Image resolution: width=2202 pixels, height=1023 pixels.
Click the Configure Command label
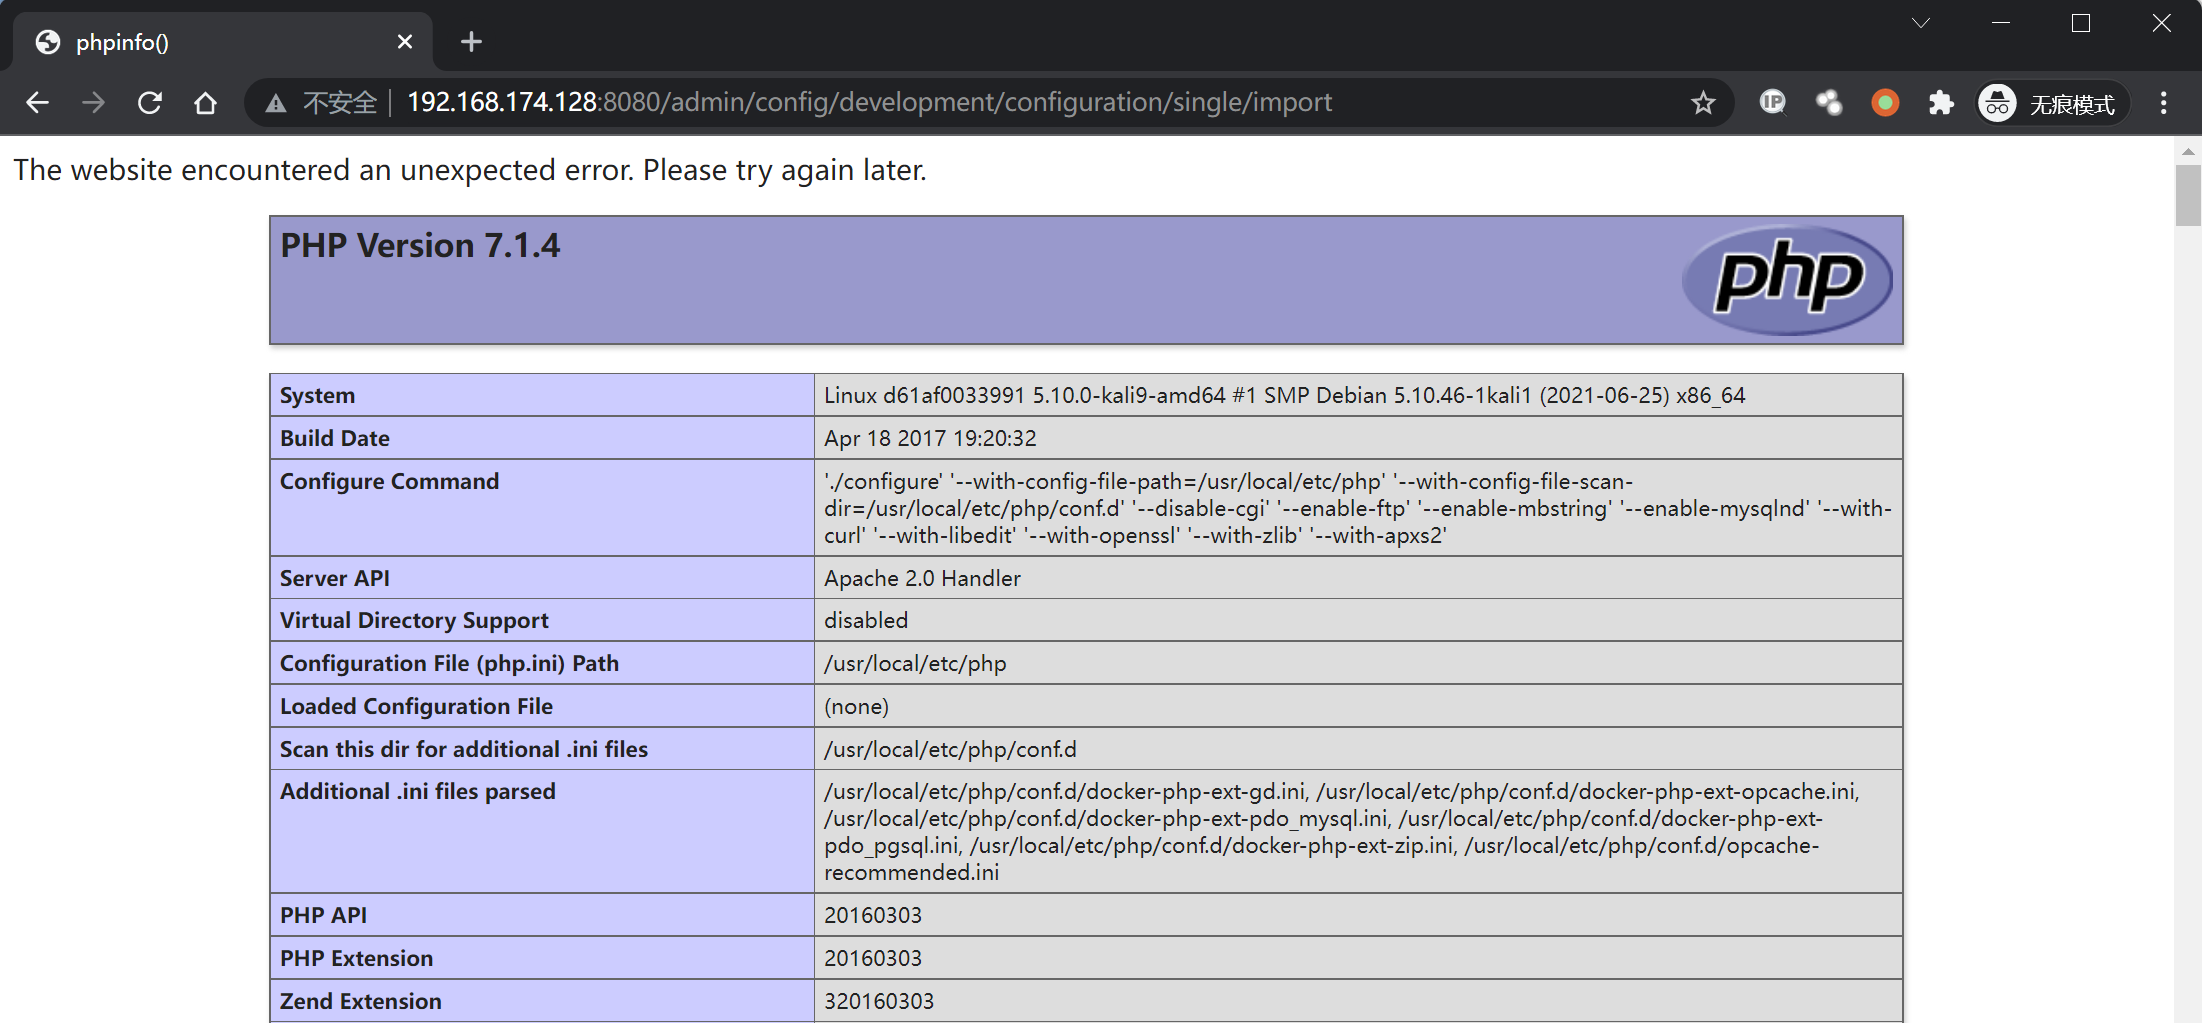click(x=389, y=481)
